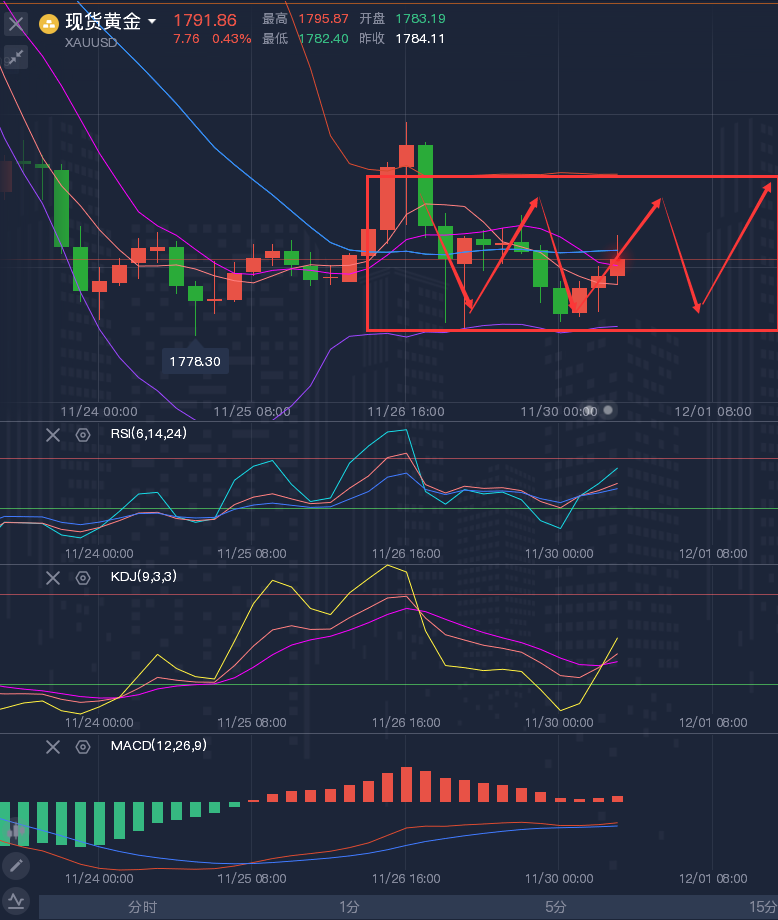Viewport: 778px width, 920px height.
Task: Select the 15分 timeframe
Action: pyautogui.click(x=762, y=907)
